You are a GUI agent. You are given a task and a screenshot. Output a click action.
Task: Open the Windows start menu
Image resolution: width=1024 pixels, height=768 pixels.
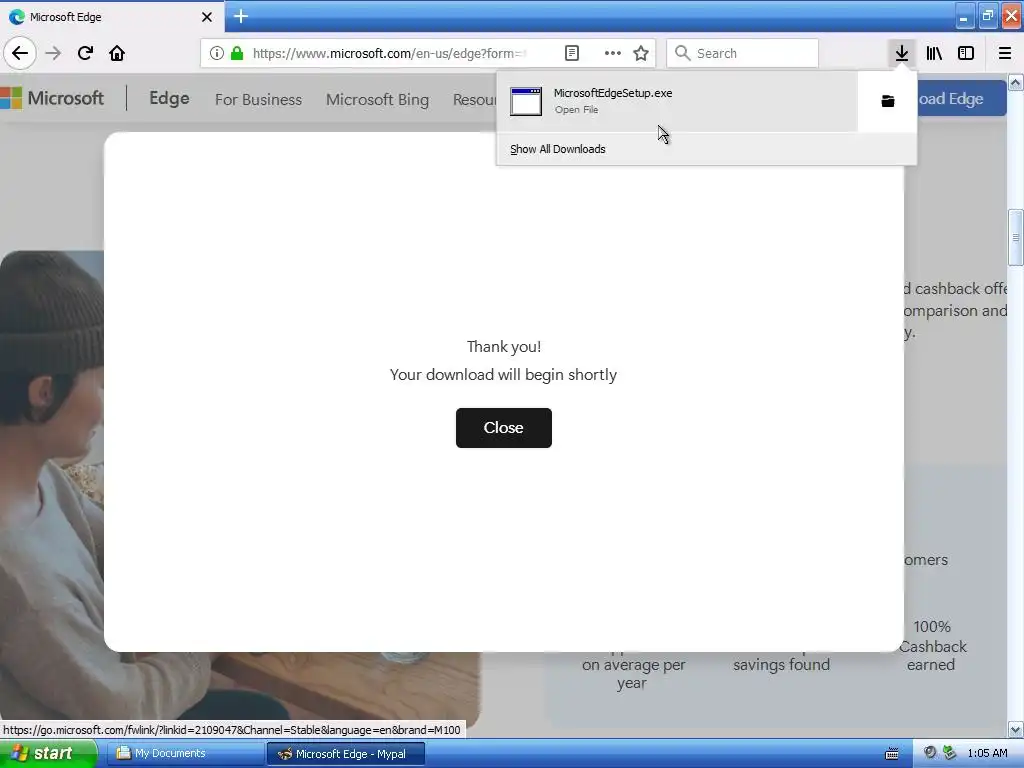(48, 753)
